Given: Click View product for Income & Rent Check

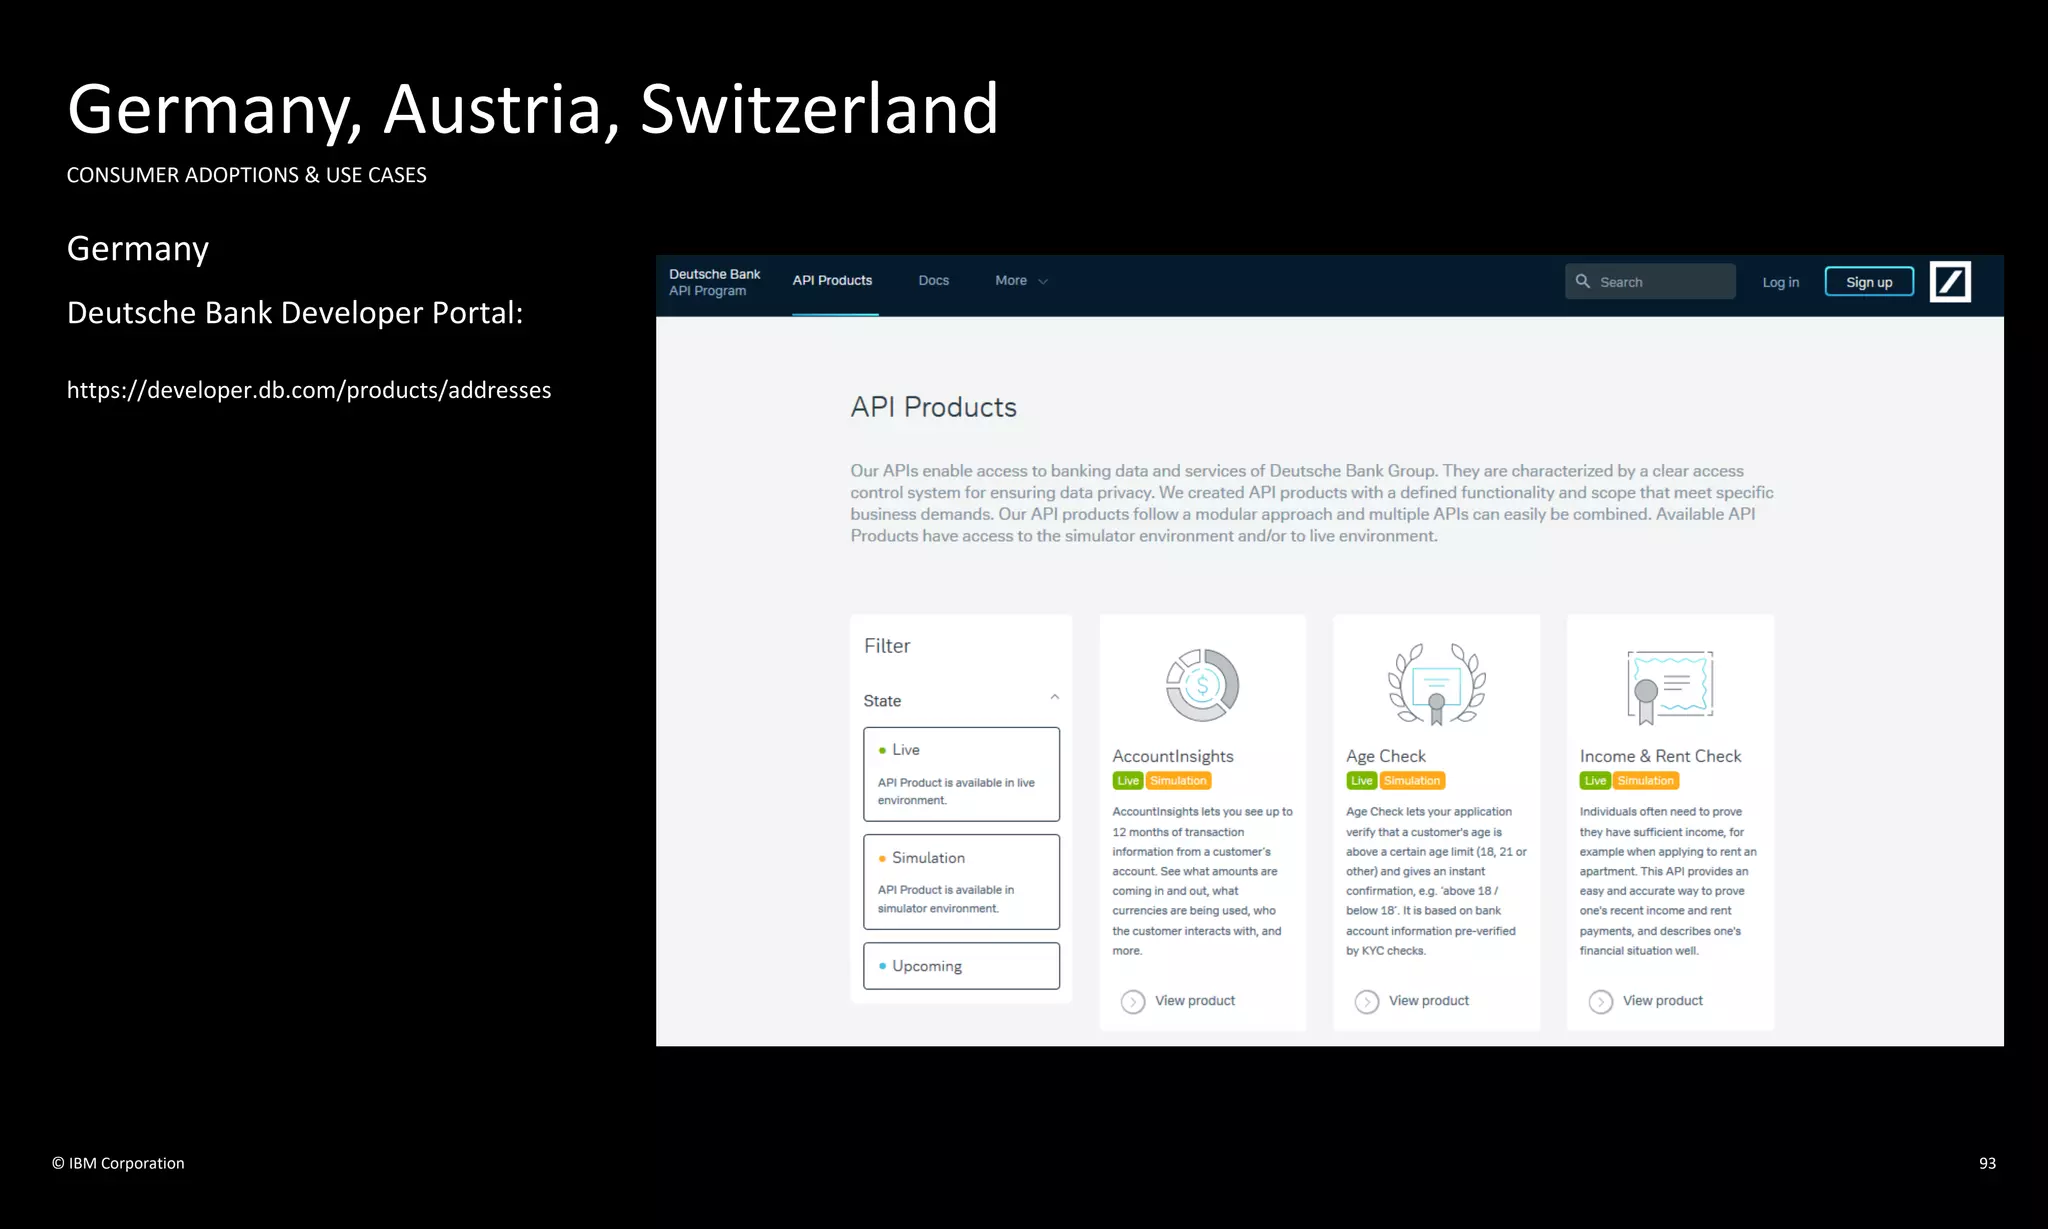Looking at the screenshot, I should click(1663, 1001).
